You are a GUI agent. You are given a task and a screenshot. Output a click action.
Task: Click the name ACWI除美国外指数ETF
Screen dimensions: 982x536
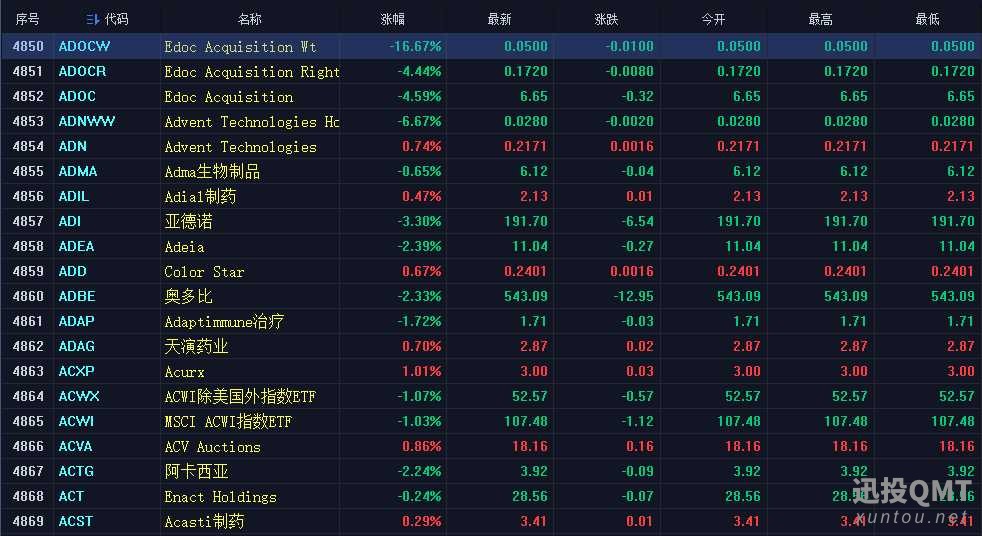click(x=240, y=396)
